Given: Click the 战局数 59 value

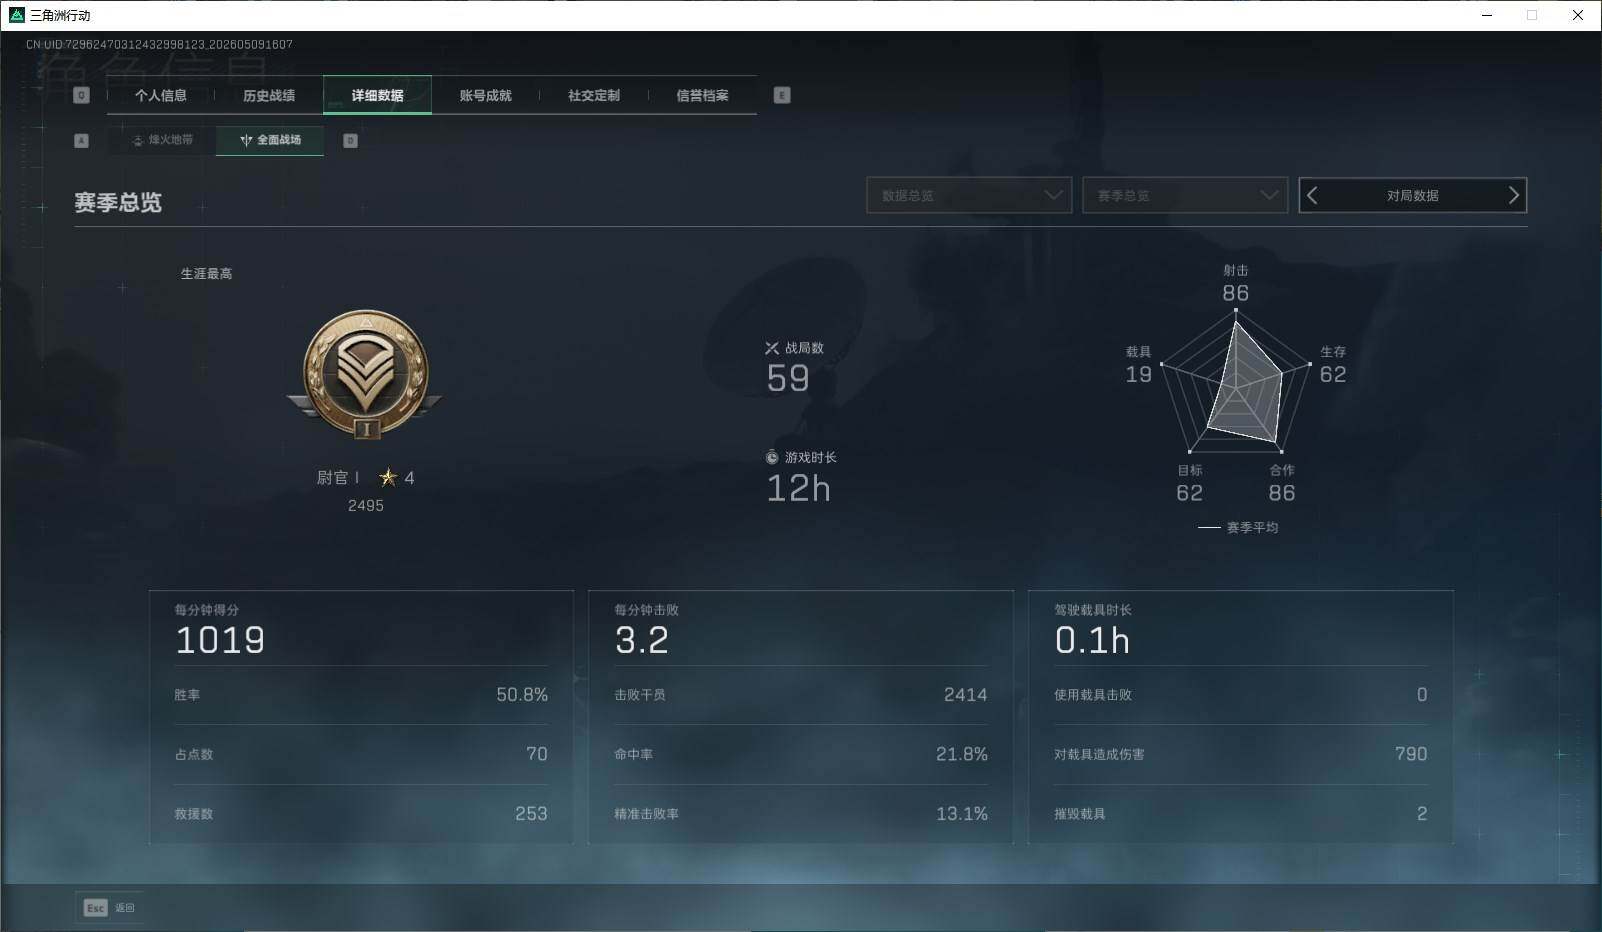Looking at the screenshot, I should [788, 378].
